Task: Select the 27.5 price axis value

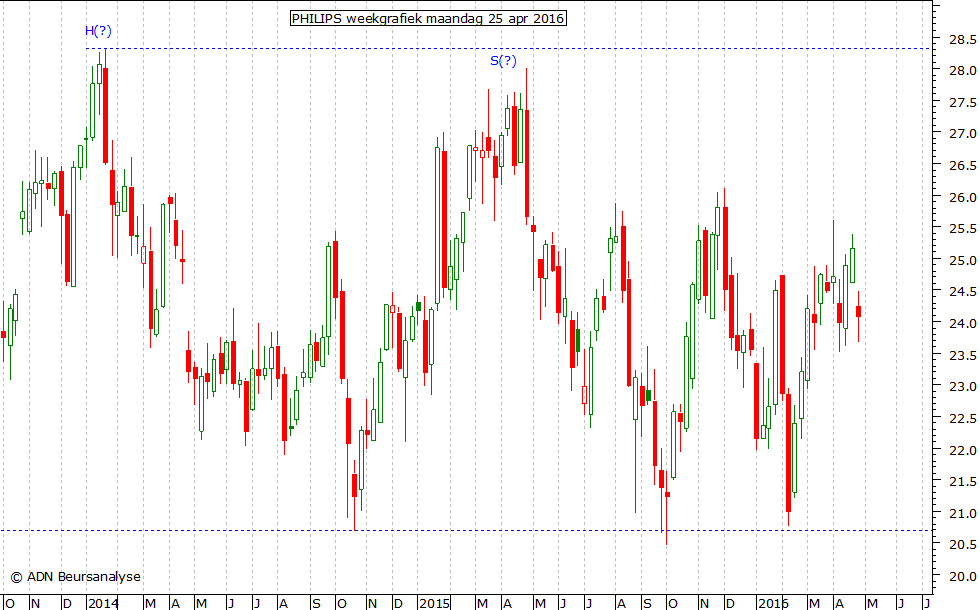Action: coord(962,103)
